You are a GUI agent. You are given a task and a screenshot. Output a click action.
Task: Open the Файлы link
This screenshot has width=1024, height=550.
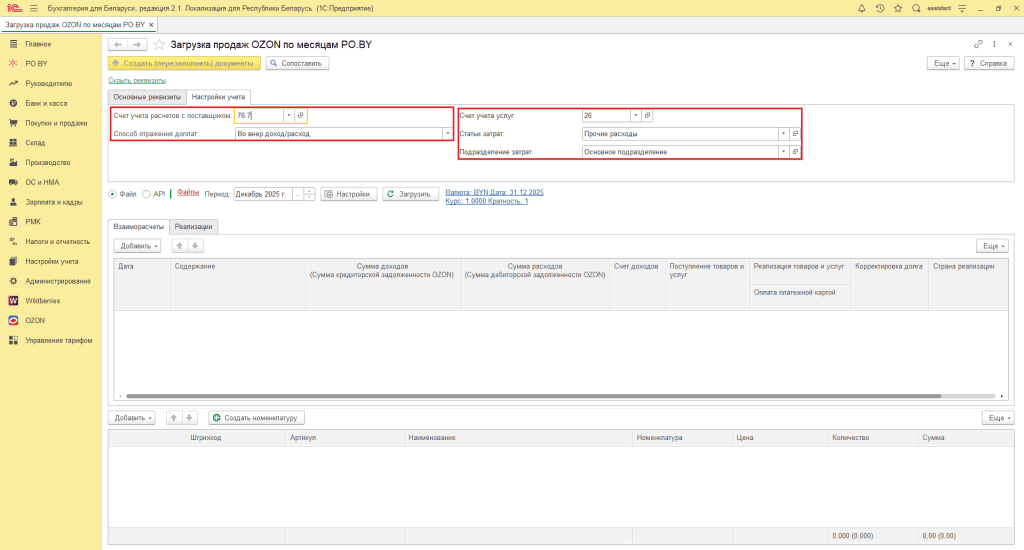click(x=187, y=192)
